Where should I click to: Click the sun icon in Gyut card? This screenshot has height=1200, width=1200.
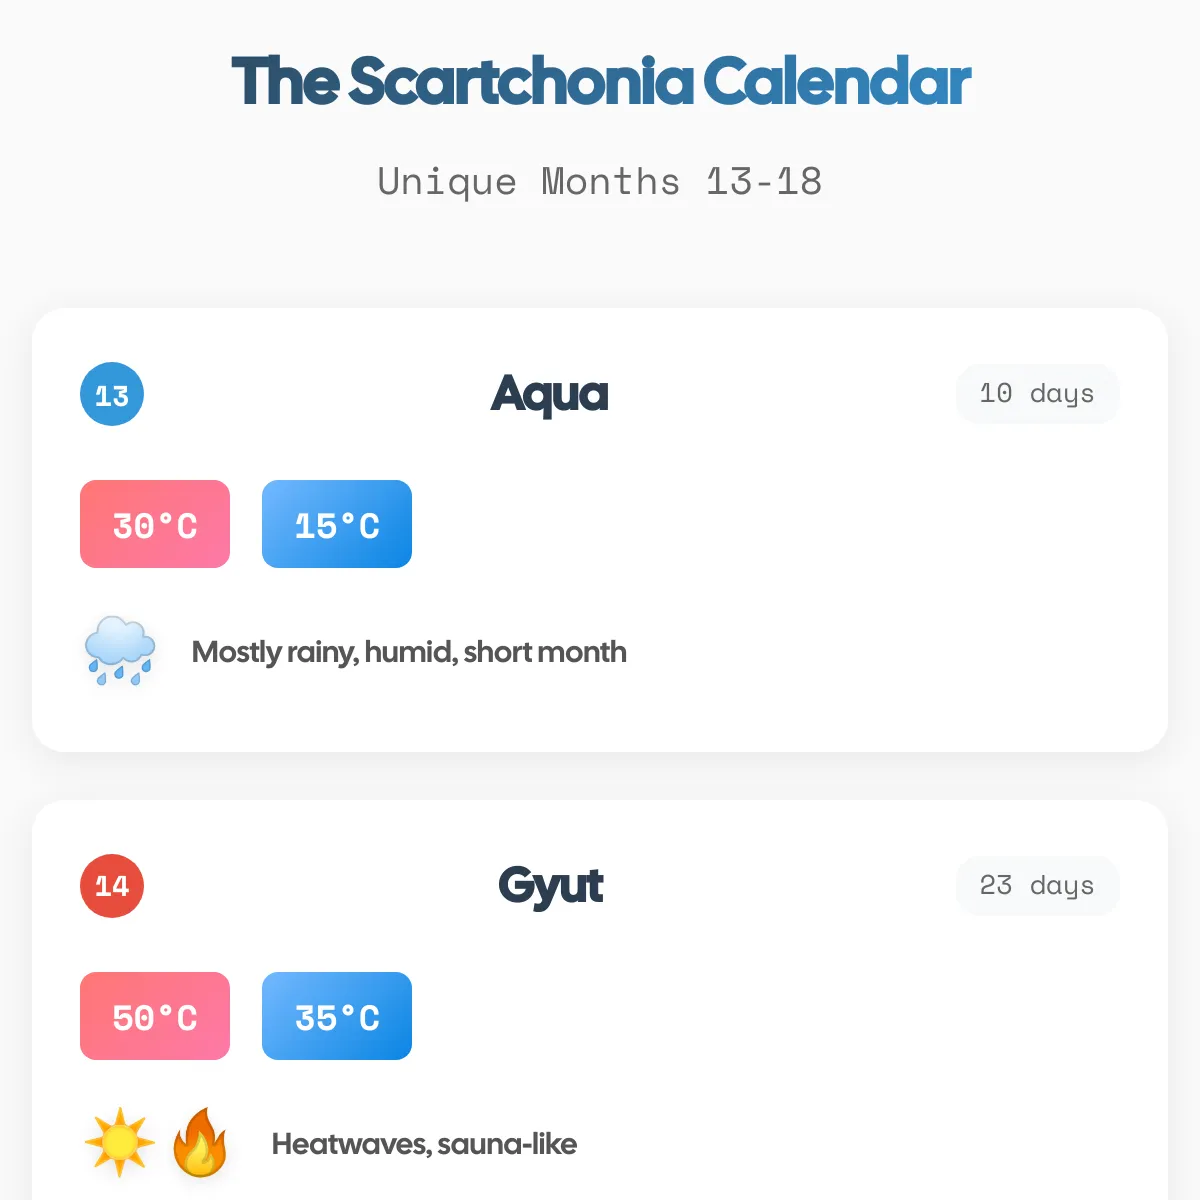click(120, 1142)
